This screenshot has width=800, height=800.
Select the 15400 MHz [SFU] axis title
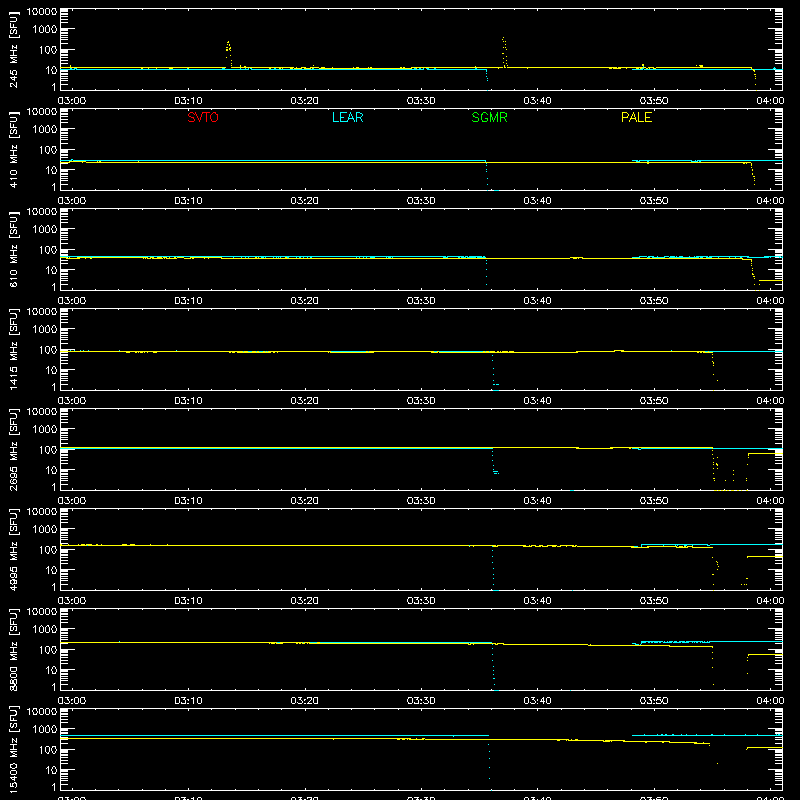coord(14,749)
